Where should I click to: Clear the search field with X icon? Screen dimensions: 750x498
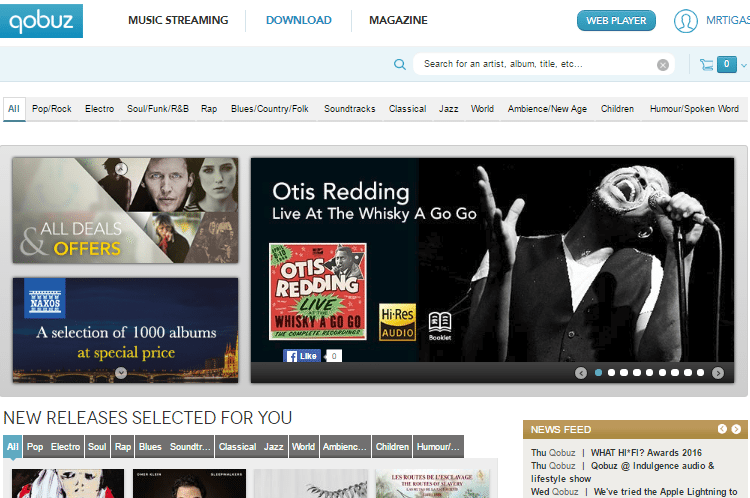click(x=662, y=65)
